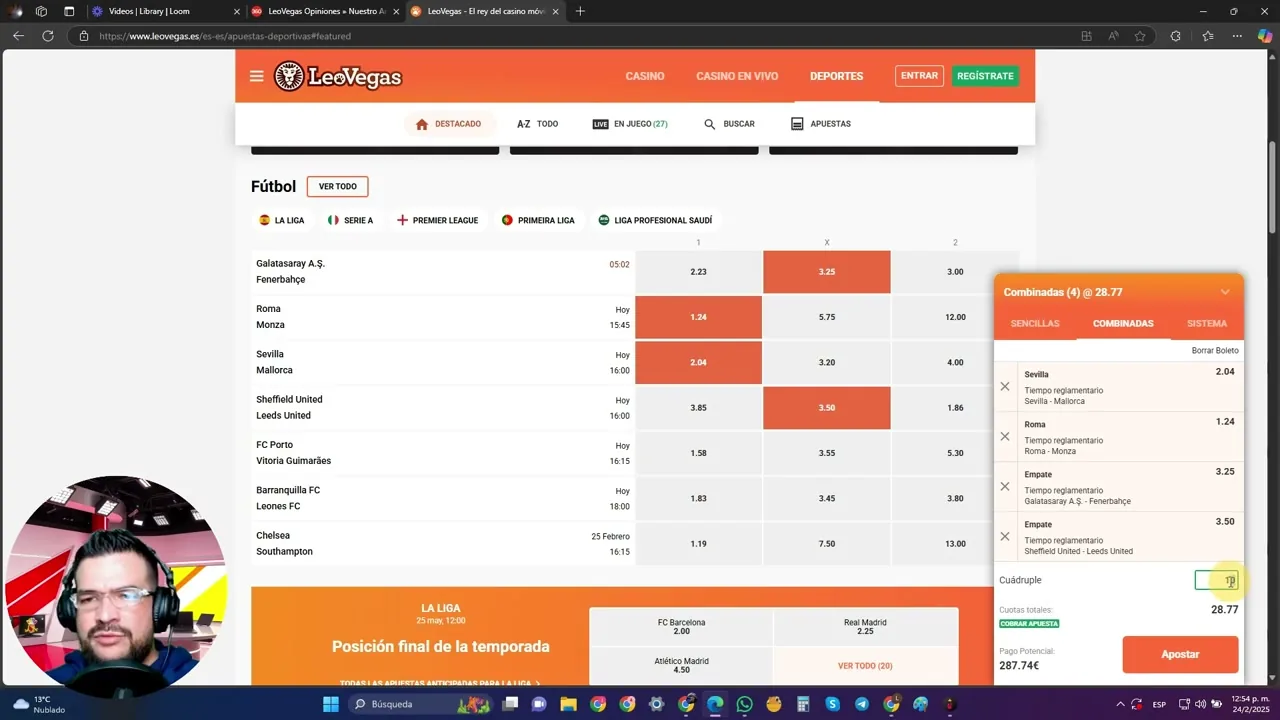Toggle FC Porto win odds 1.58
This screenshot has width=1280, height=720.
[x=698, y=453]
